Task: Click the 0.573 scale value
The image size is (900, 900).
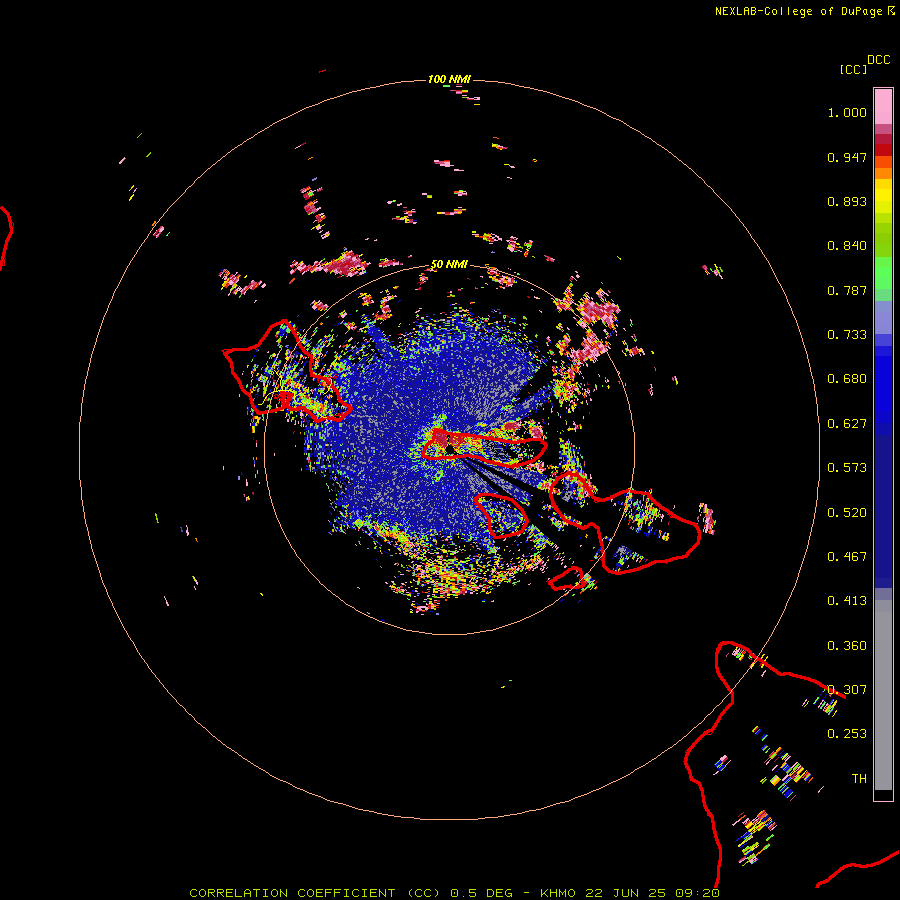Action: (847, 468)
